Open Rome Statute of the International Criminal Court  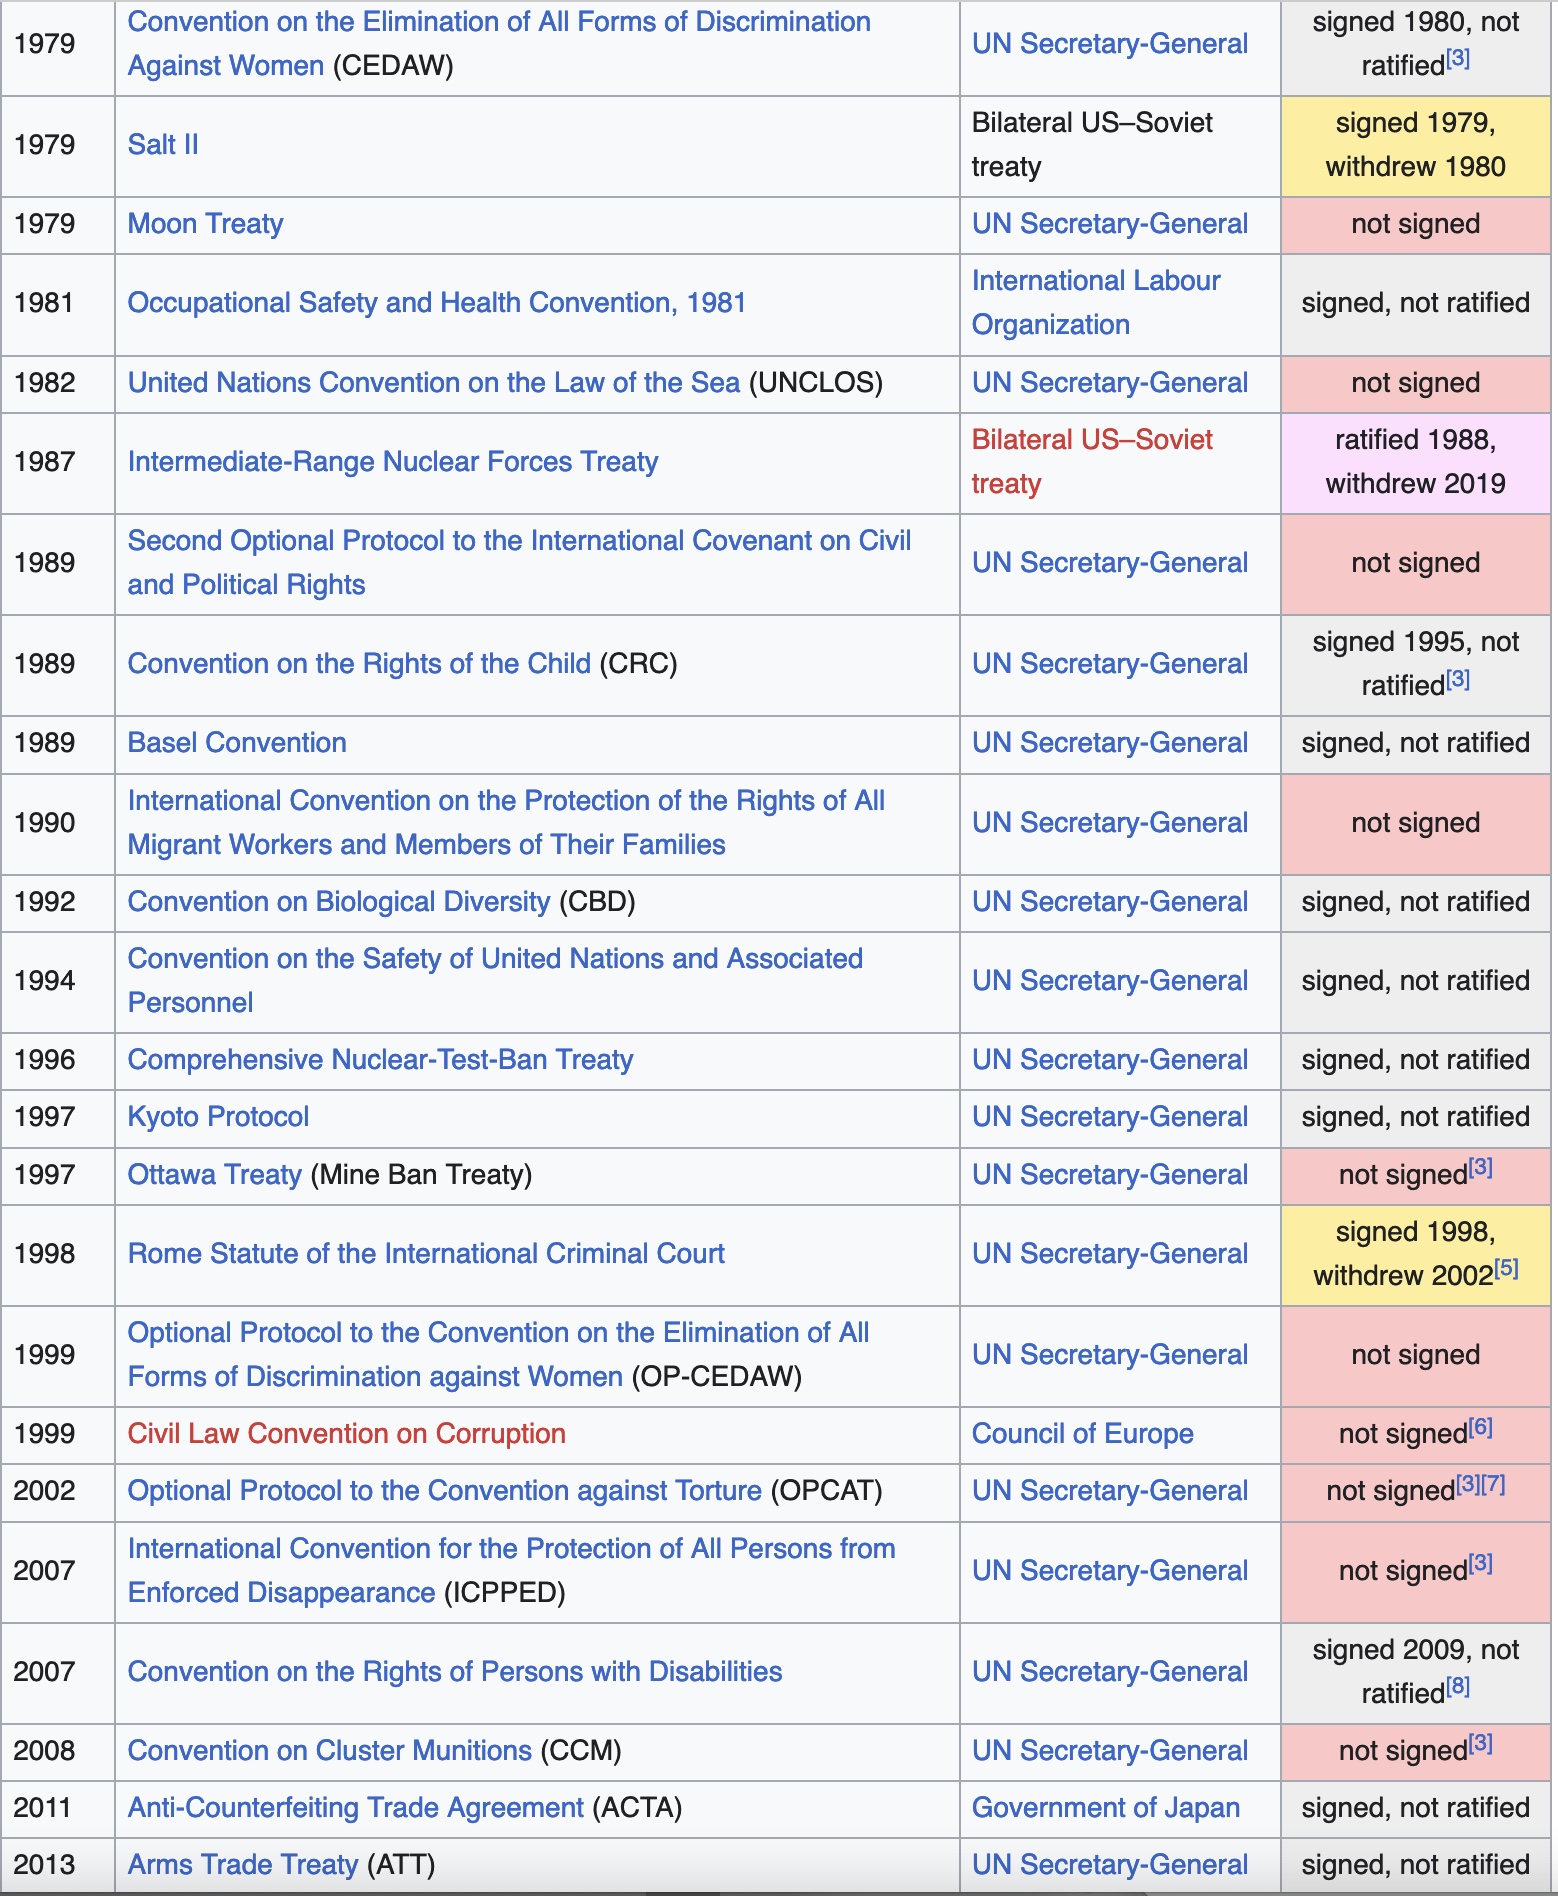point(426,1254)
